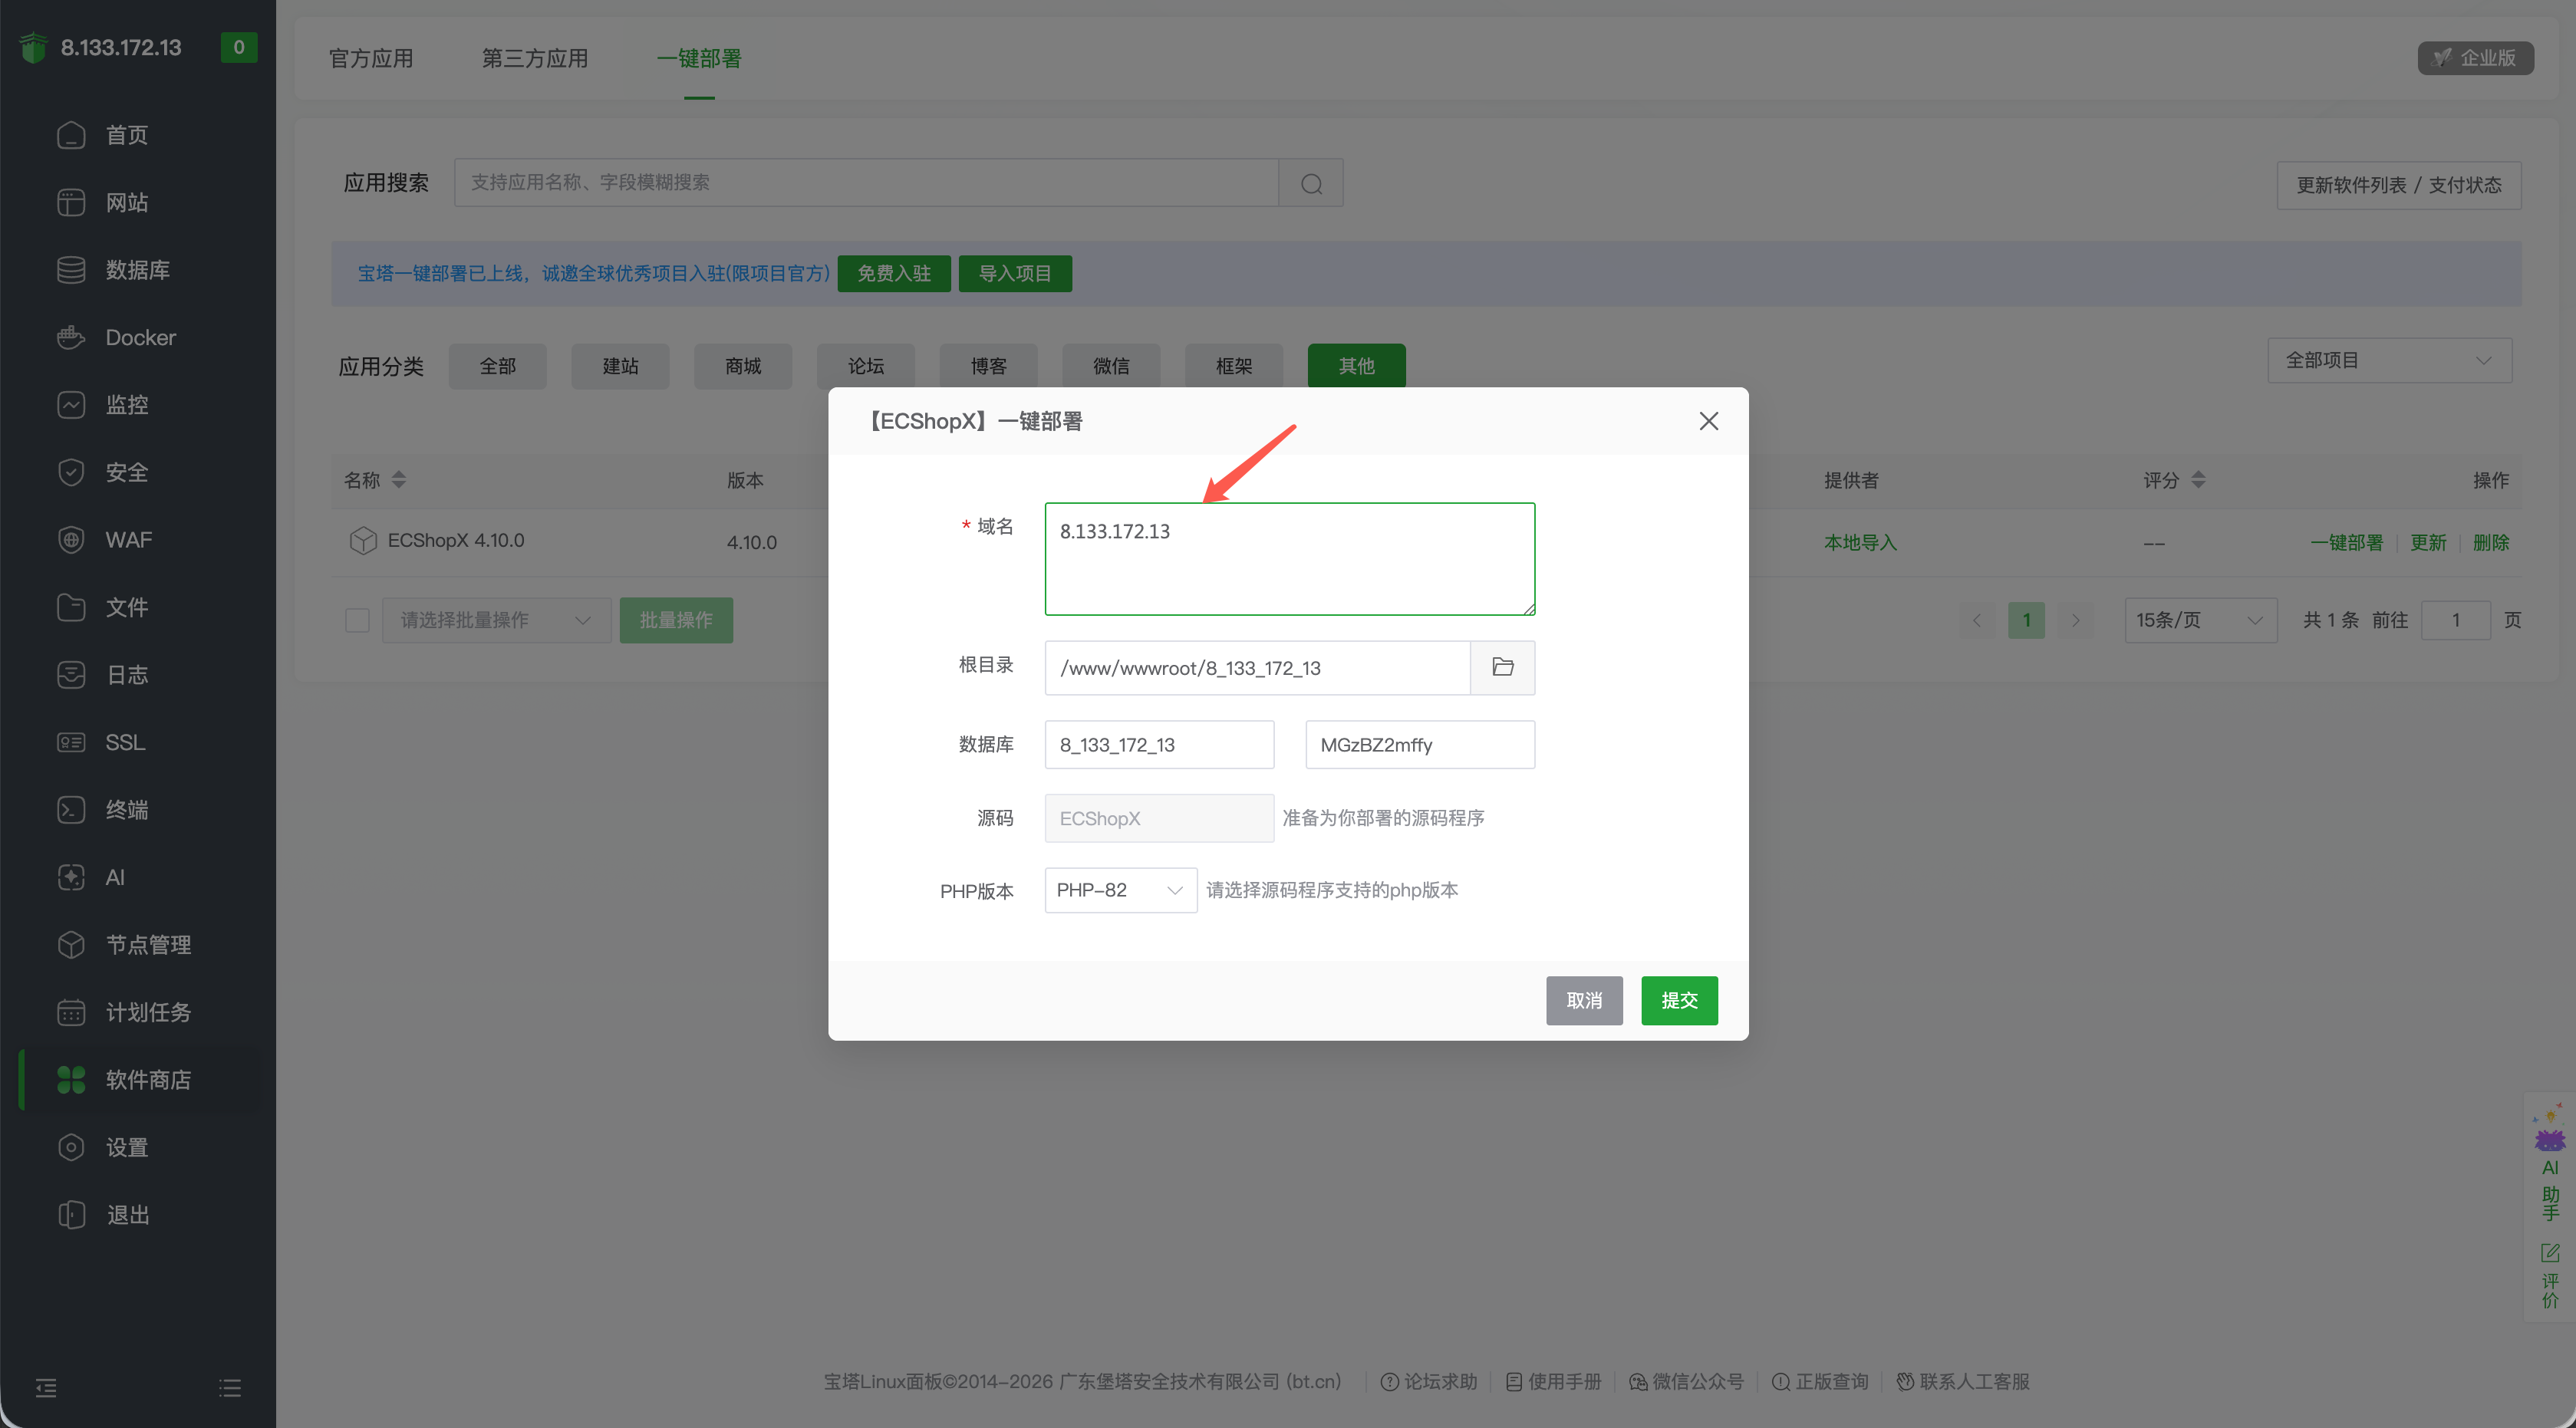Click 一键部署 link in ECShopX row
The width and height of the screenshot is (2576, 1428).
[2346, 542]
